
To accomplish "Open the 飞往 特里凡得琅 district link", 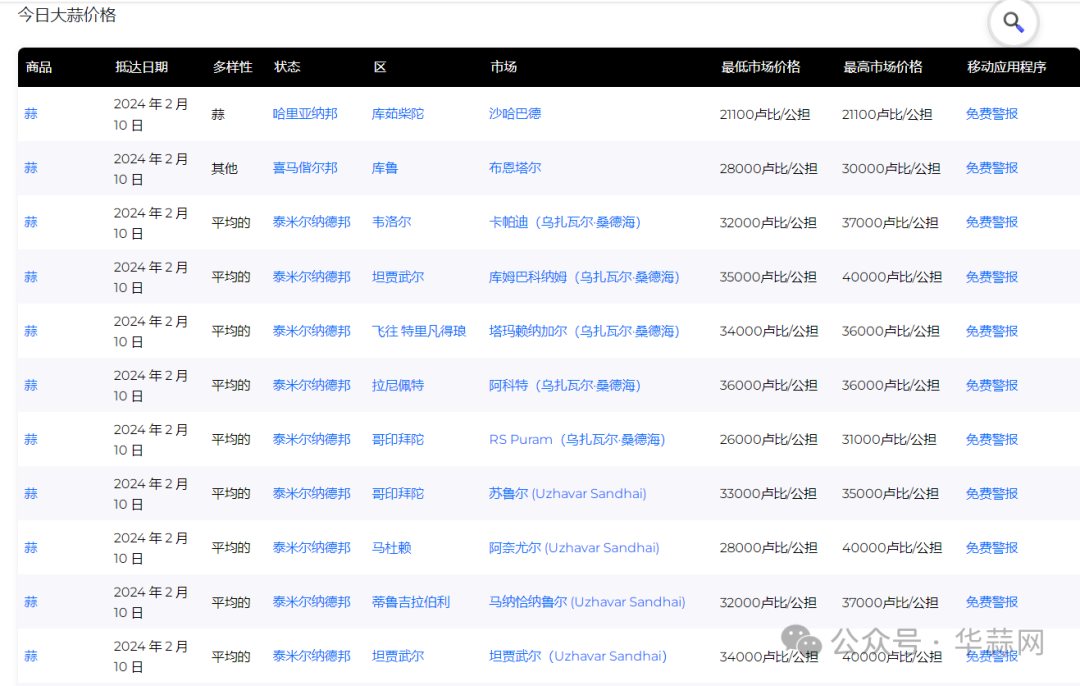I will click(x=419, y=331).
